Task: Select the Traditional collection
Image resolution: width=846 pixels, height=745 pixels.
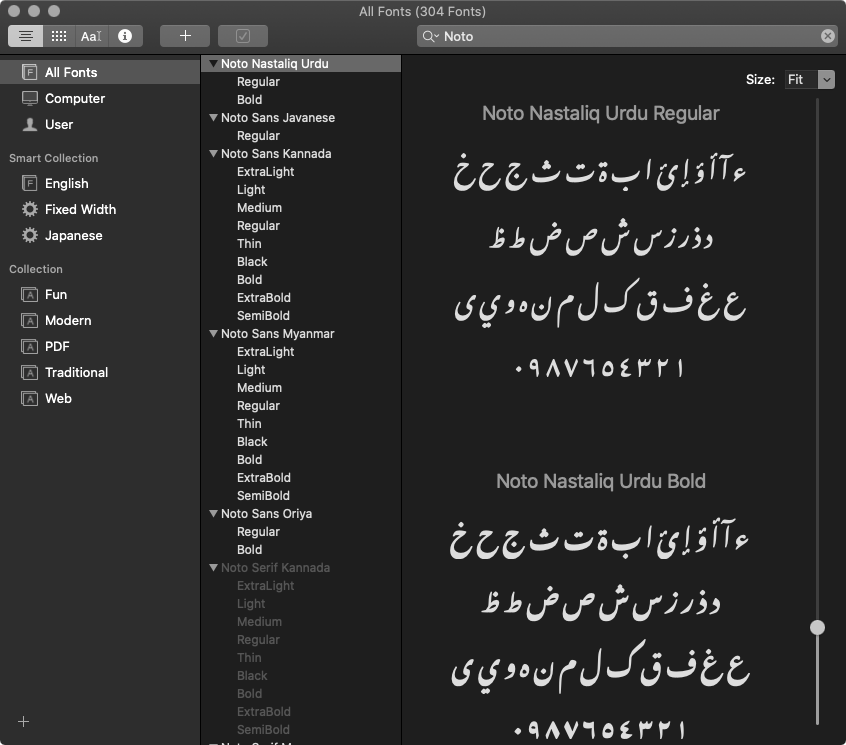Action: click(76, 372)
